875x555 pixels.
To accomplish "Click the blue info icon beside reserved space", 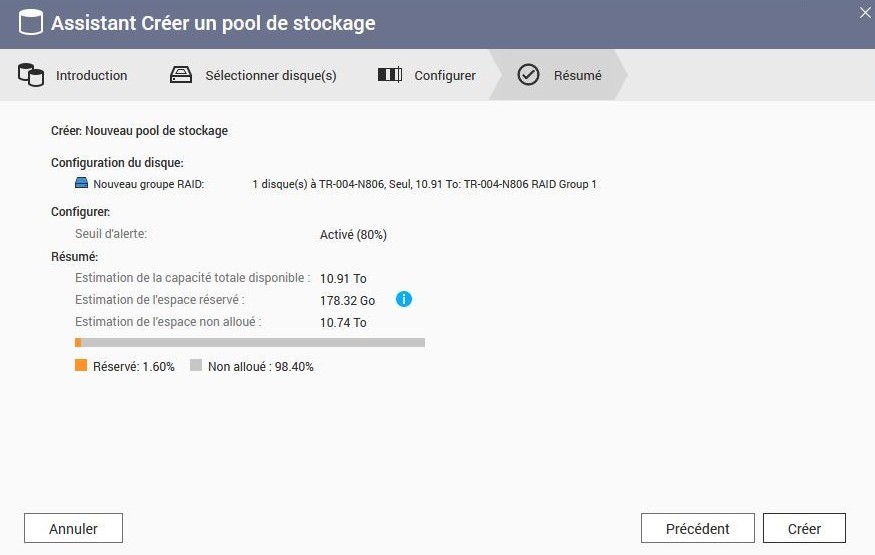I will point(404,299).
